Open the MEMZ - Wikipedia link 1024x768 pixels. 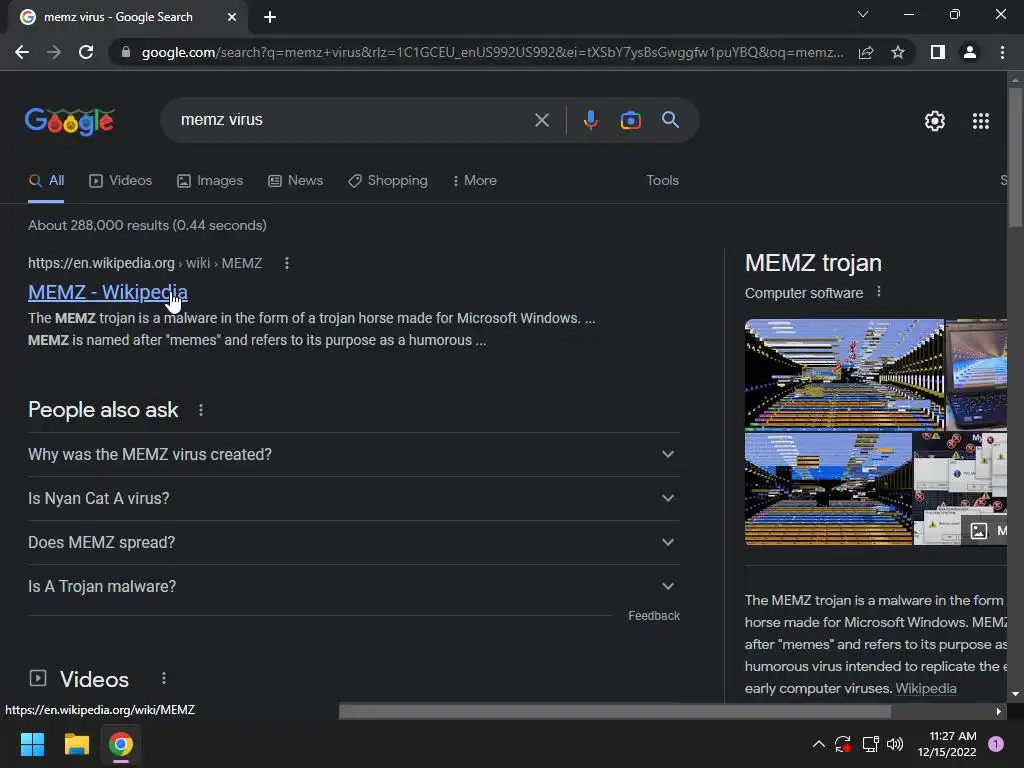[x=108, y=292]
